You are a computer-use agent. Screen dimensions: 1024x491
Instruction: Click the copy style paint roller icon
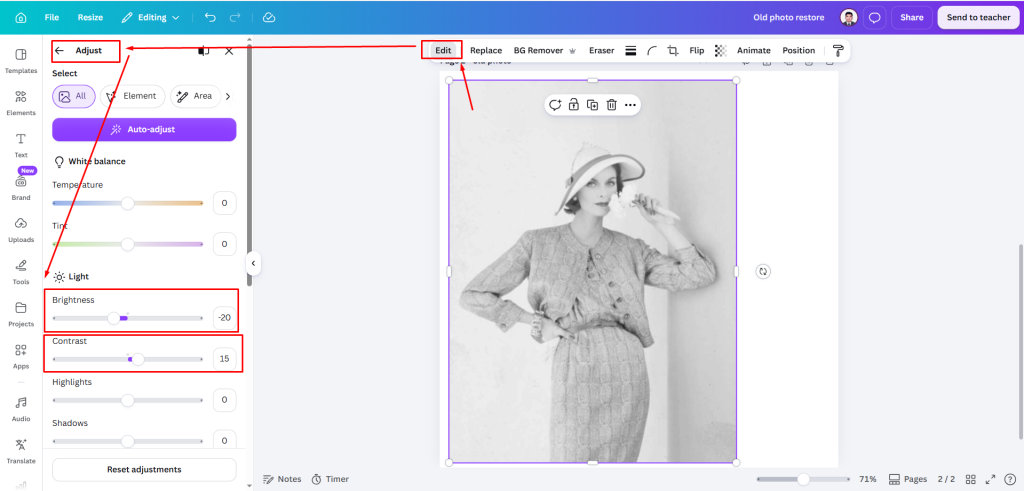(838, 50)
